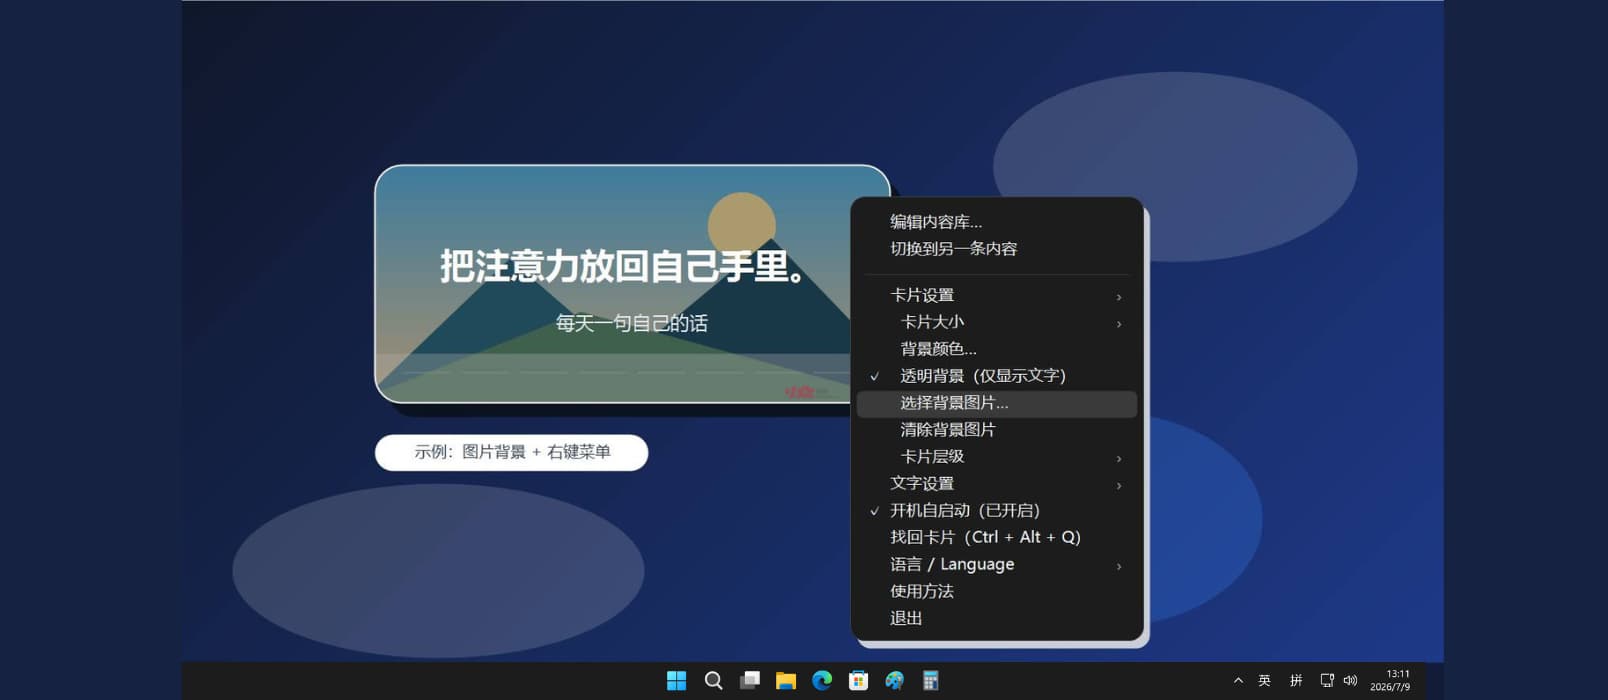This screenshot has width=1608, height=700.
Task: Show hidden tray icons chevron
Action: (1238, 681)
